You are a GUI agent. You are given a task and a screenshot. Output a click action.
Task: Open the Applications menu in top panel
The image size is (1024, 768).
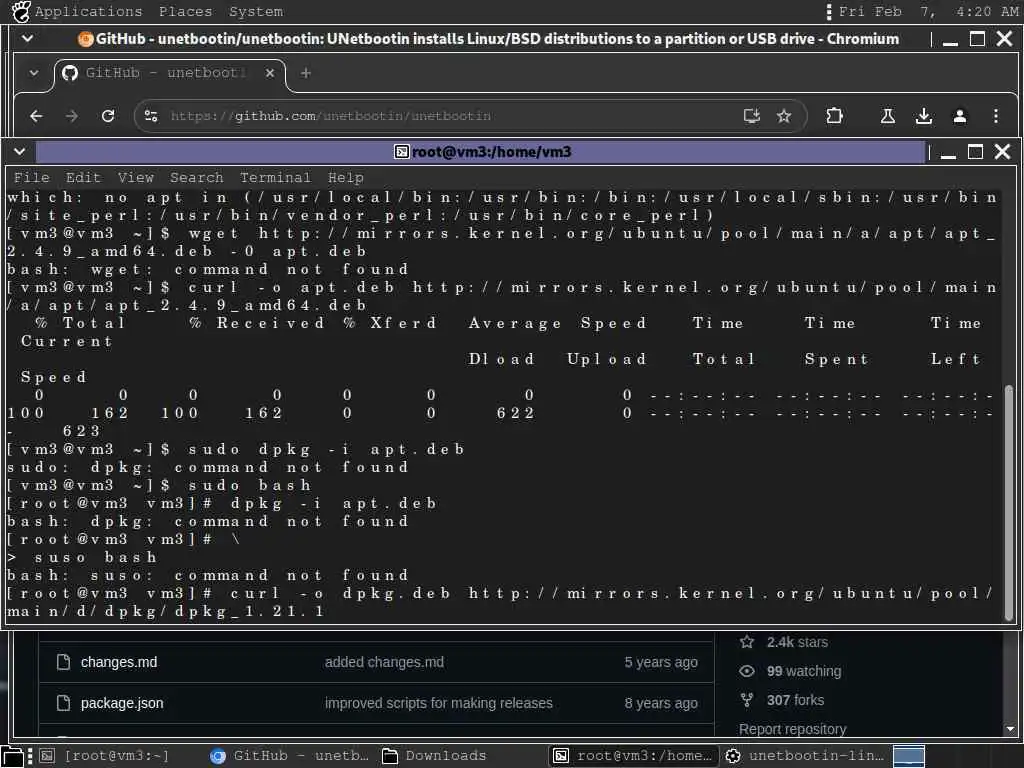[x=88, y=12]
